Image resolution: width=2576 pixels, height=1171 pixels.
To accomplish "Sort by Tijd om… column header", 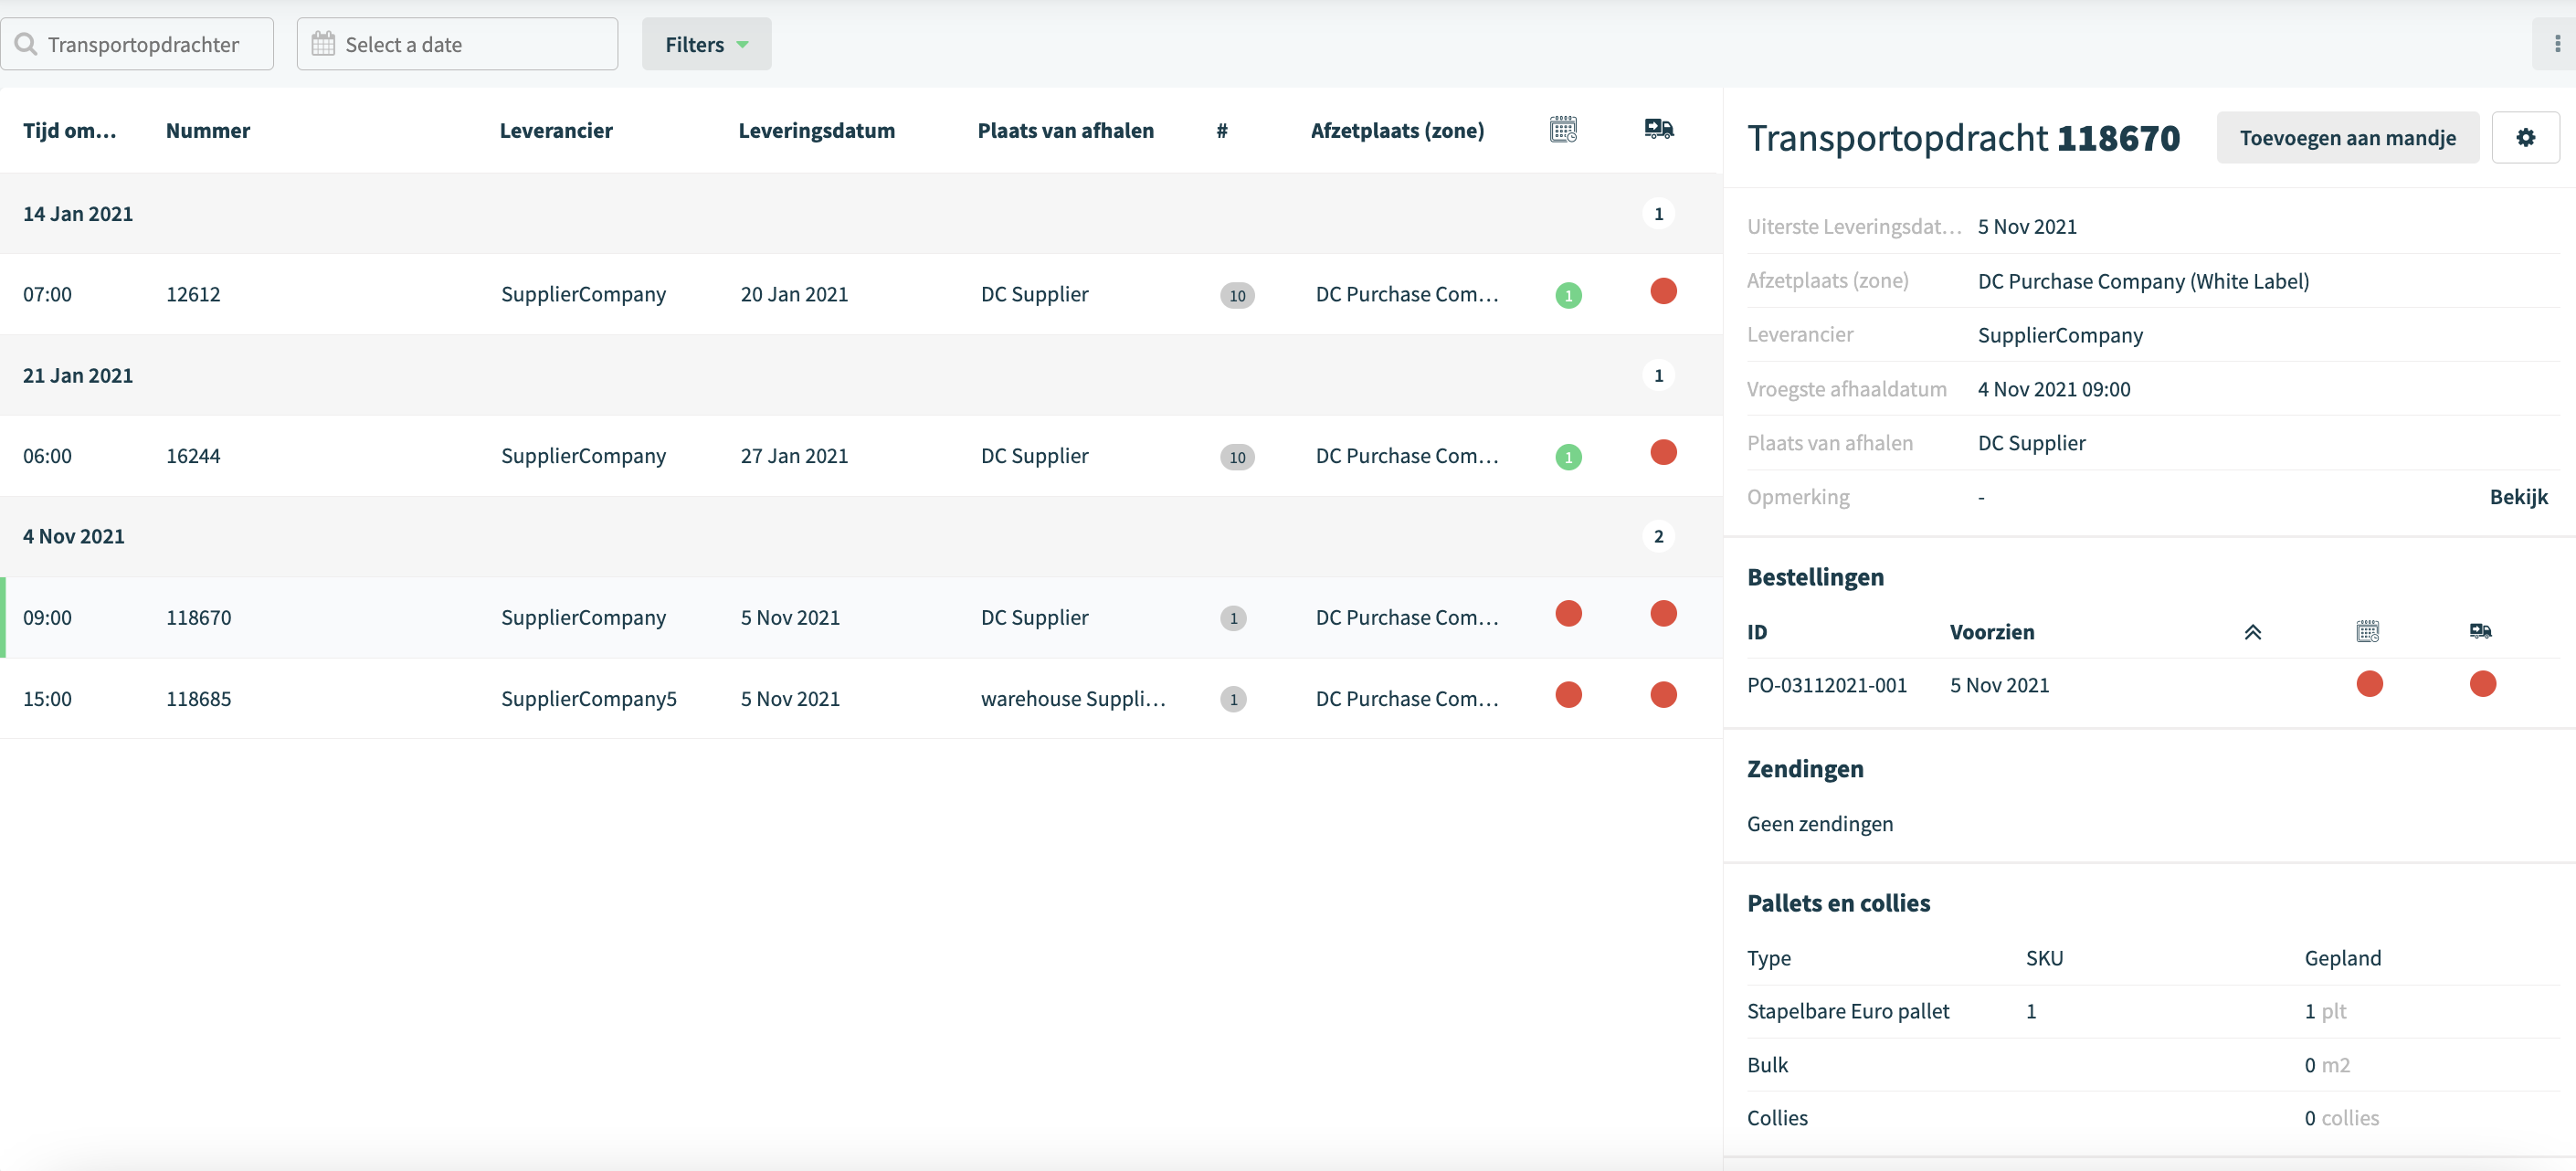I will tap(69, 130).
